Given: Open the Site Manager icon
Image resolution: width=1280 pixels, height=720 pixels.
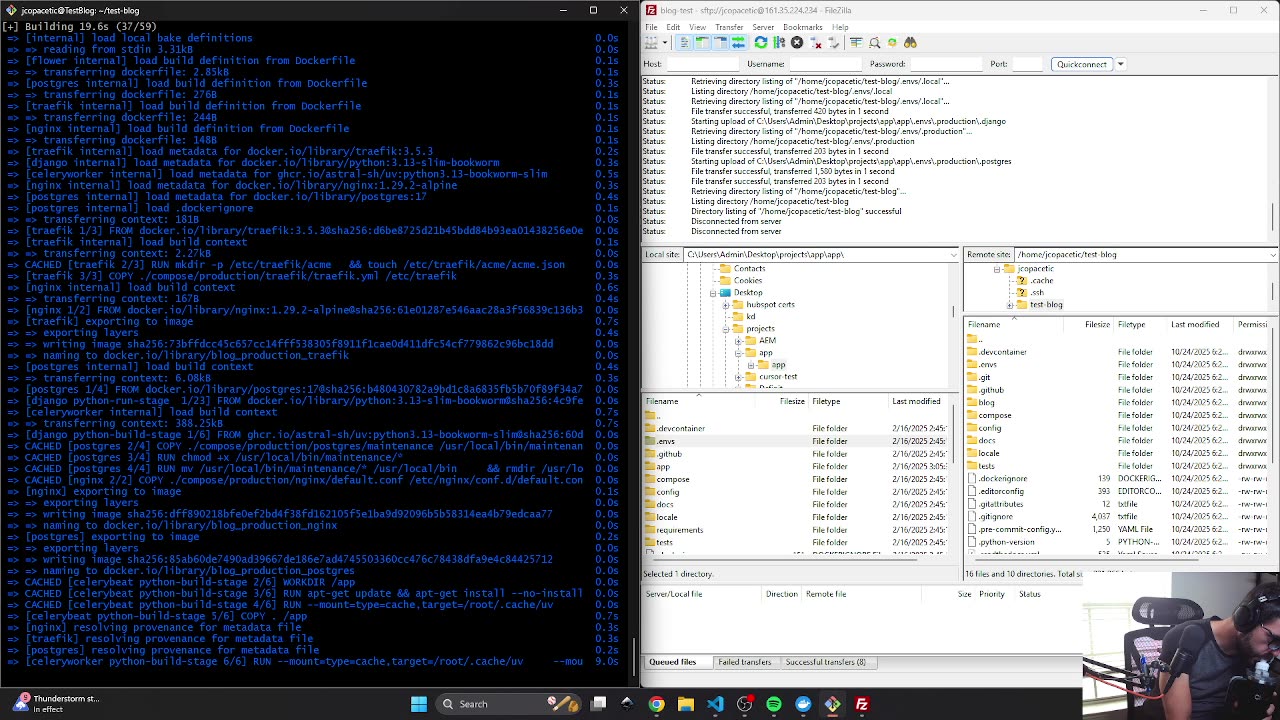Looking at the screenshot, I should [651, 43].
